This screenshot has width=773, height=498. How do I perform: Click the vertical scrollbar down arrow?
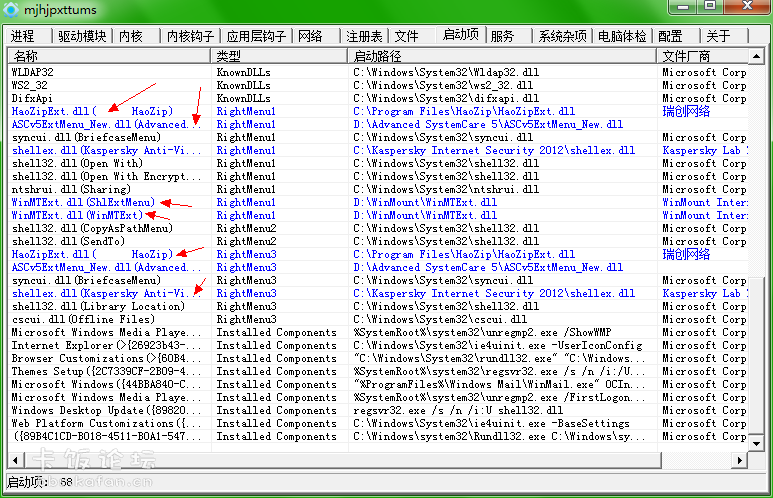tap(756, 443)
